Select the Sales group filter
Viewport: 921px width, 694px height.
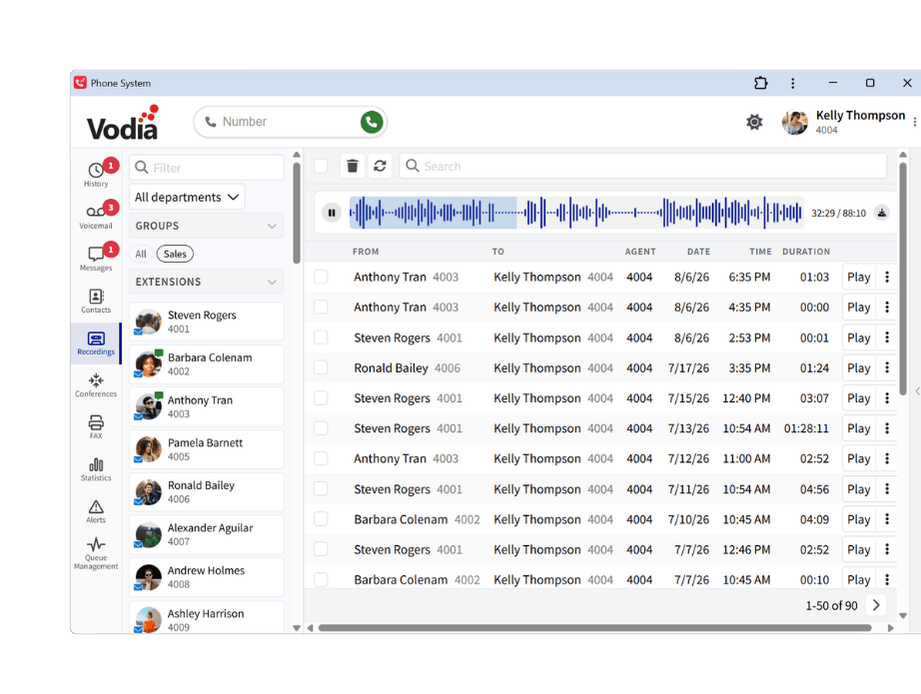point(175,254)
